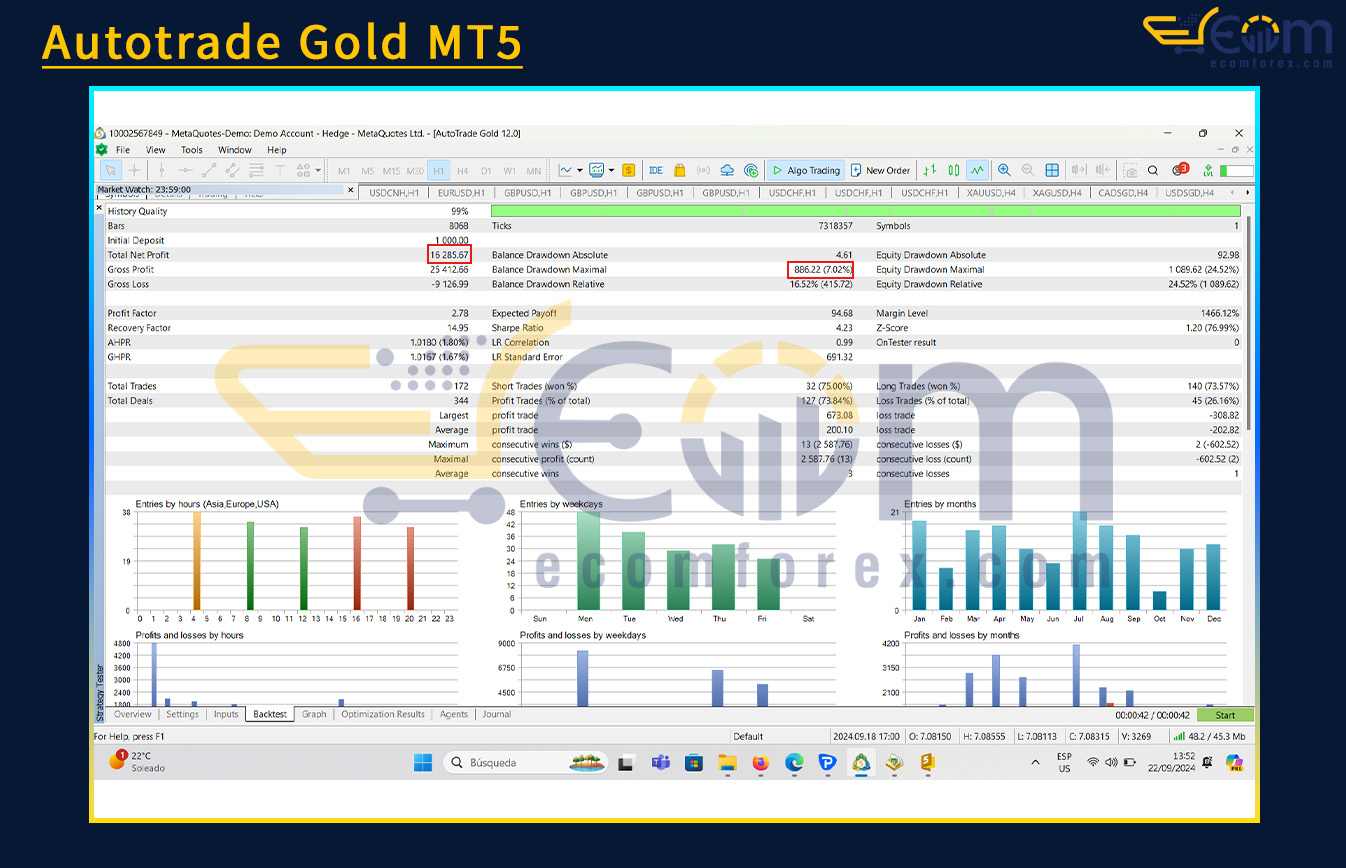Switch to line chart view
This screenshot has height=868, width=1346.
point(977,170)
